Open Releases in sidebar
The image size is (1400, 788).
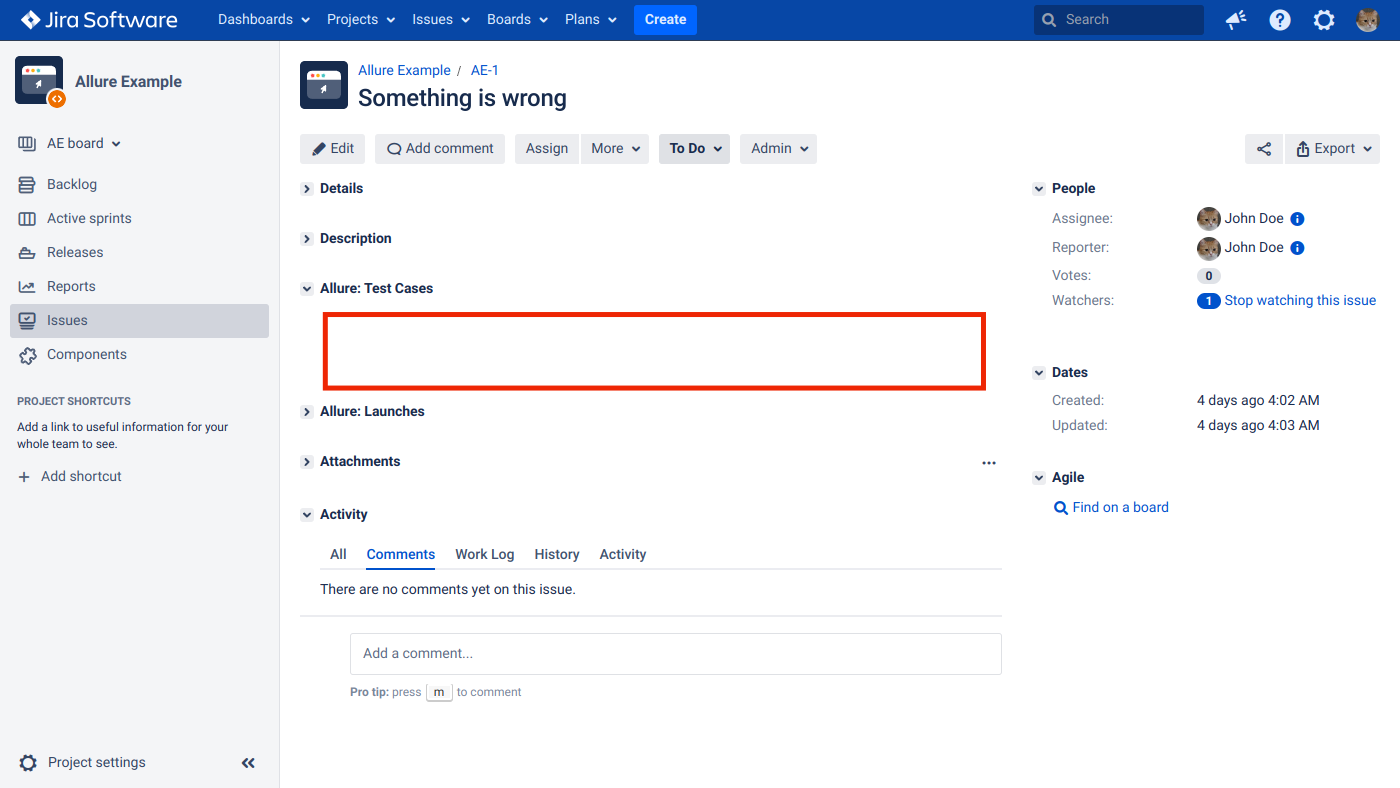(x=139, y=253)
